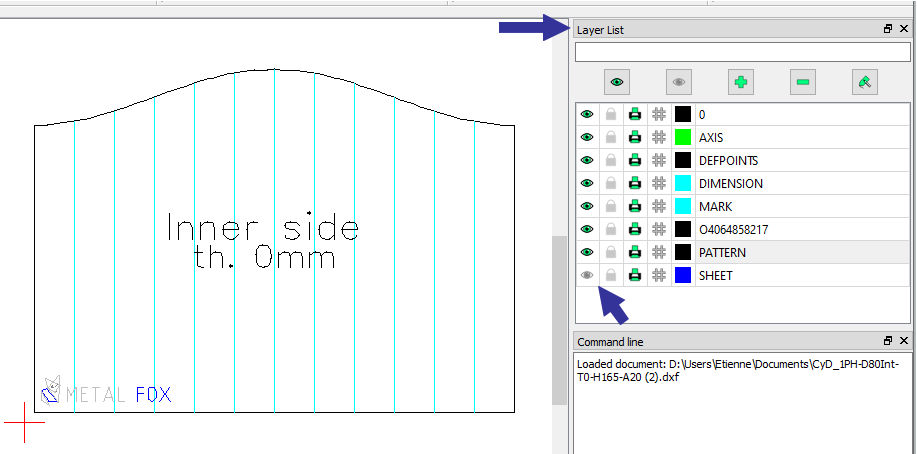Screen dimensions: 917x454
Task: Toggle construction icon for SHEET layer
Action: [x=659, y=275]
